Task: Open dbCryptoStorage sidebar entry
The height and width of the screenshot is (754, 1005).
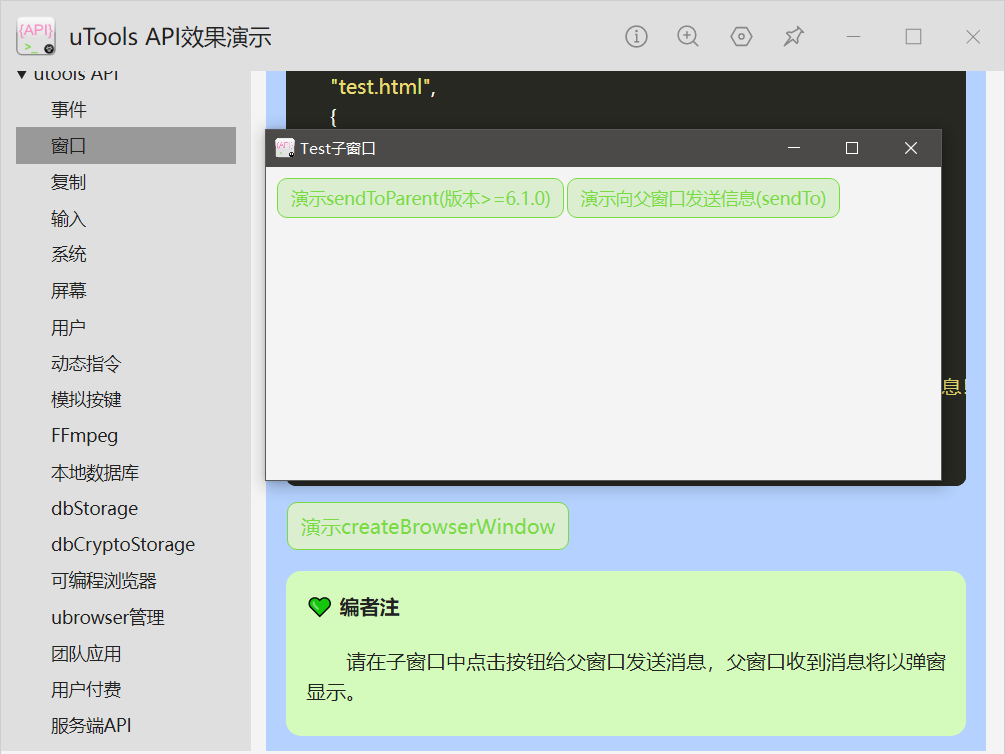Action: [126, 544]
